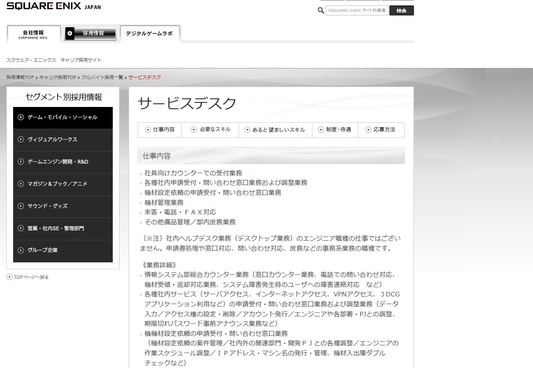Click the circle icon on 採用情報 tab

(x=70, y=33)
